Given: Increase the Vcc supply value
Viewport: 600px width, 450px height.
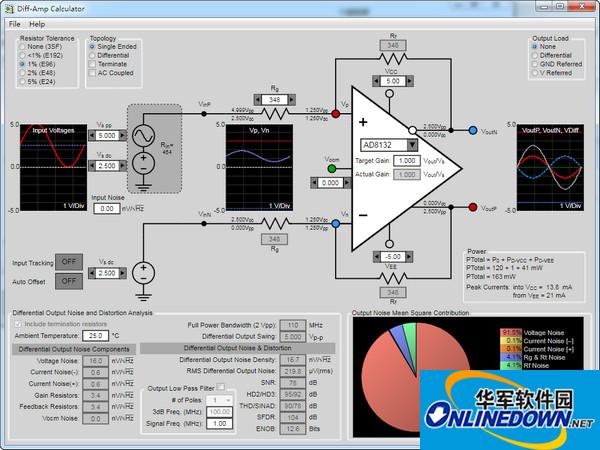Looking at the screenshot, I should 410,81.
